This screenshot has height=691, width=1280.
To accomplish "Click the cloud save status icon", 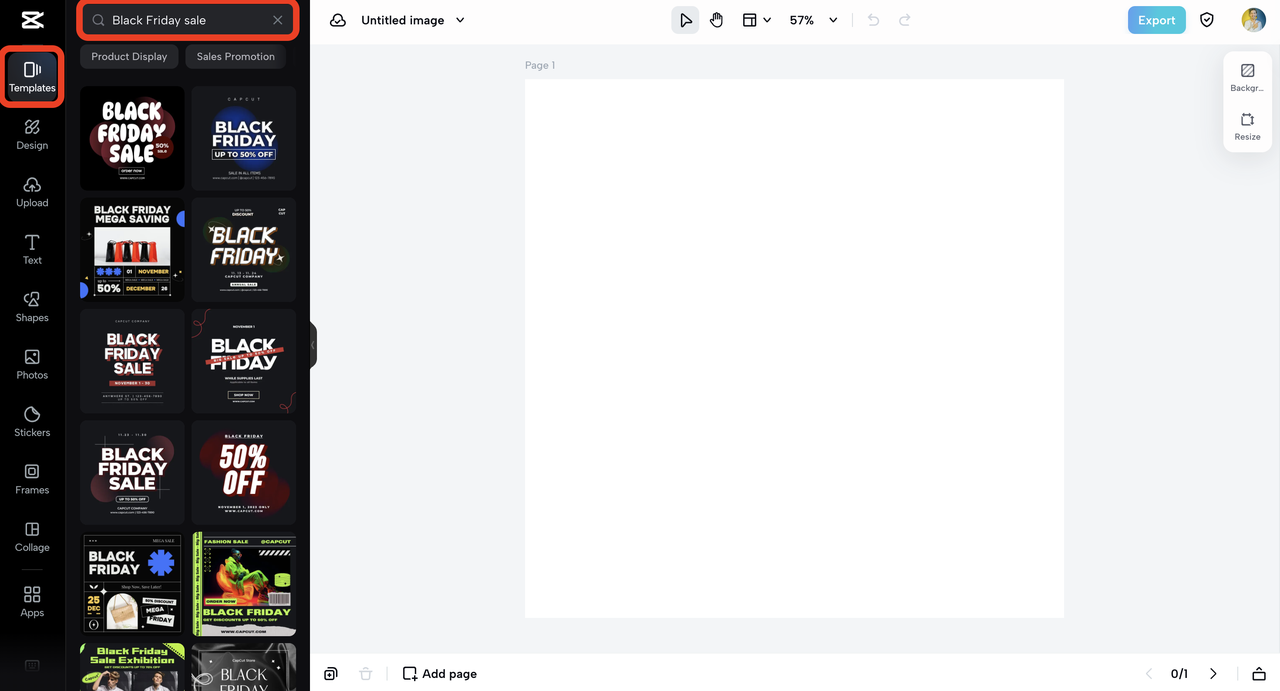I will (338, 20).
